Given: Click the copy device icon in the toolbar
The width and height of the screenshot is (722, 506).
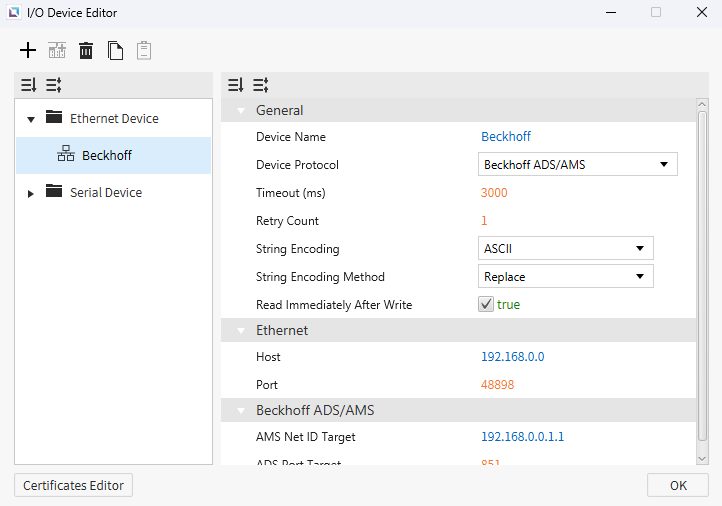Looking at the screenshot, I should tap(116, 50).
